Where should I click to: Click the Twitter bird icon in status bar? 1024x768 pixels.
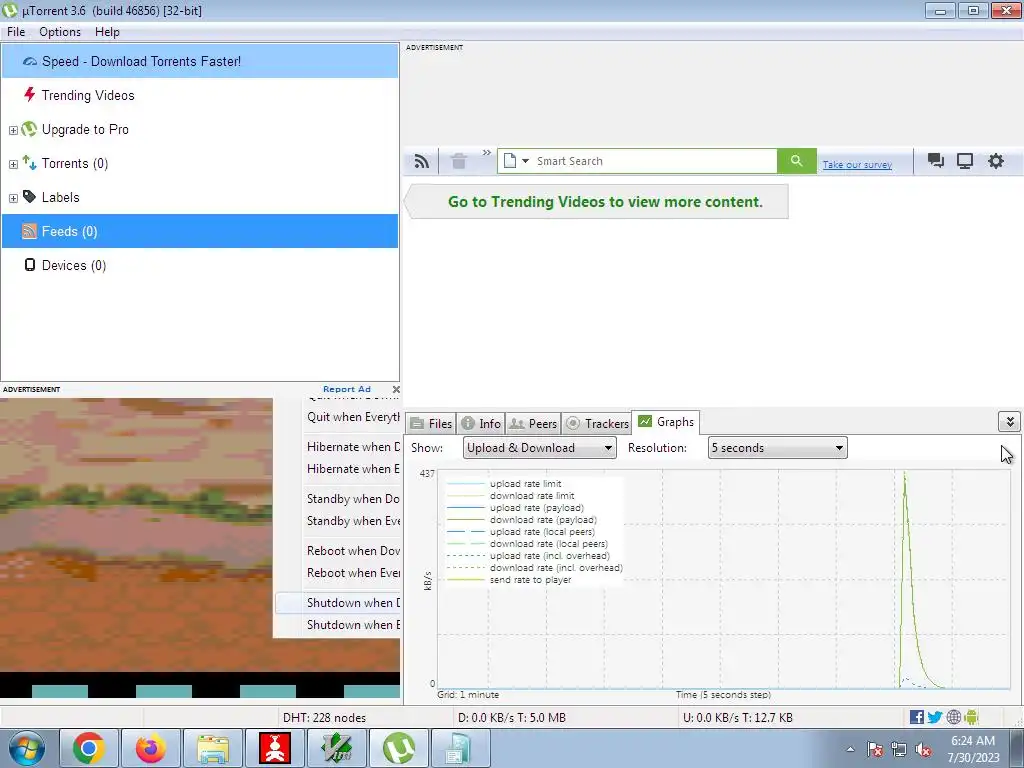[x=935, y=717]
